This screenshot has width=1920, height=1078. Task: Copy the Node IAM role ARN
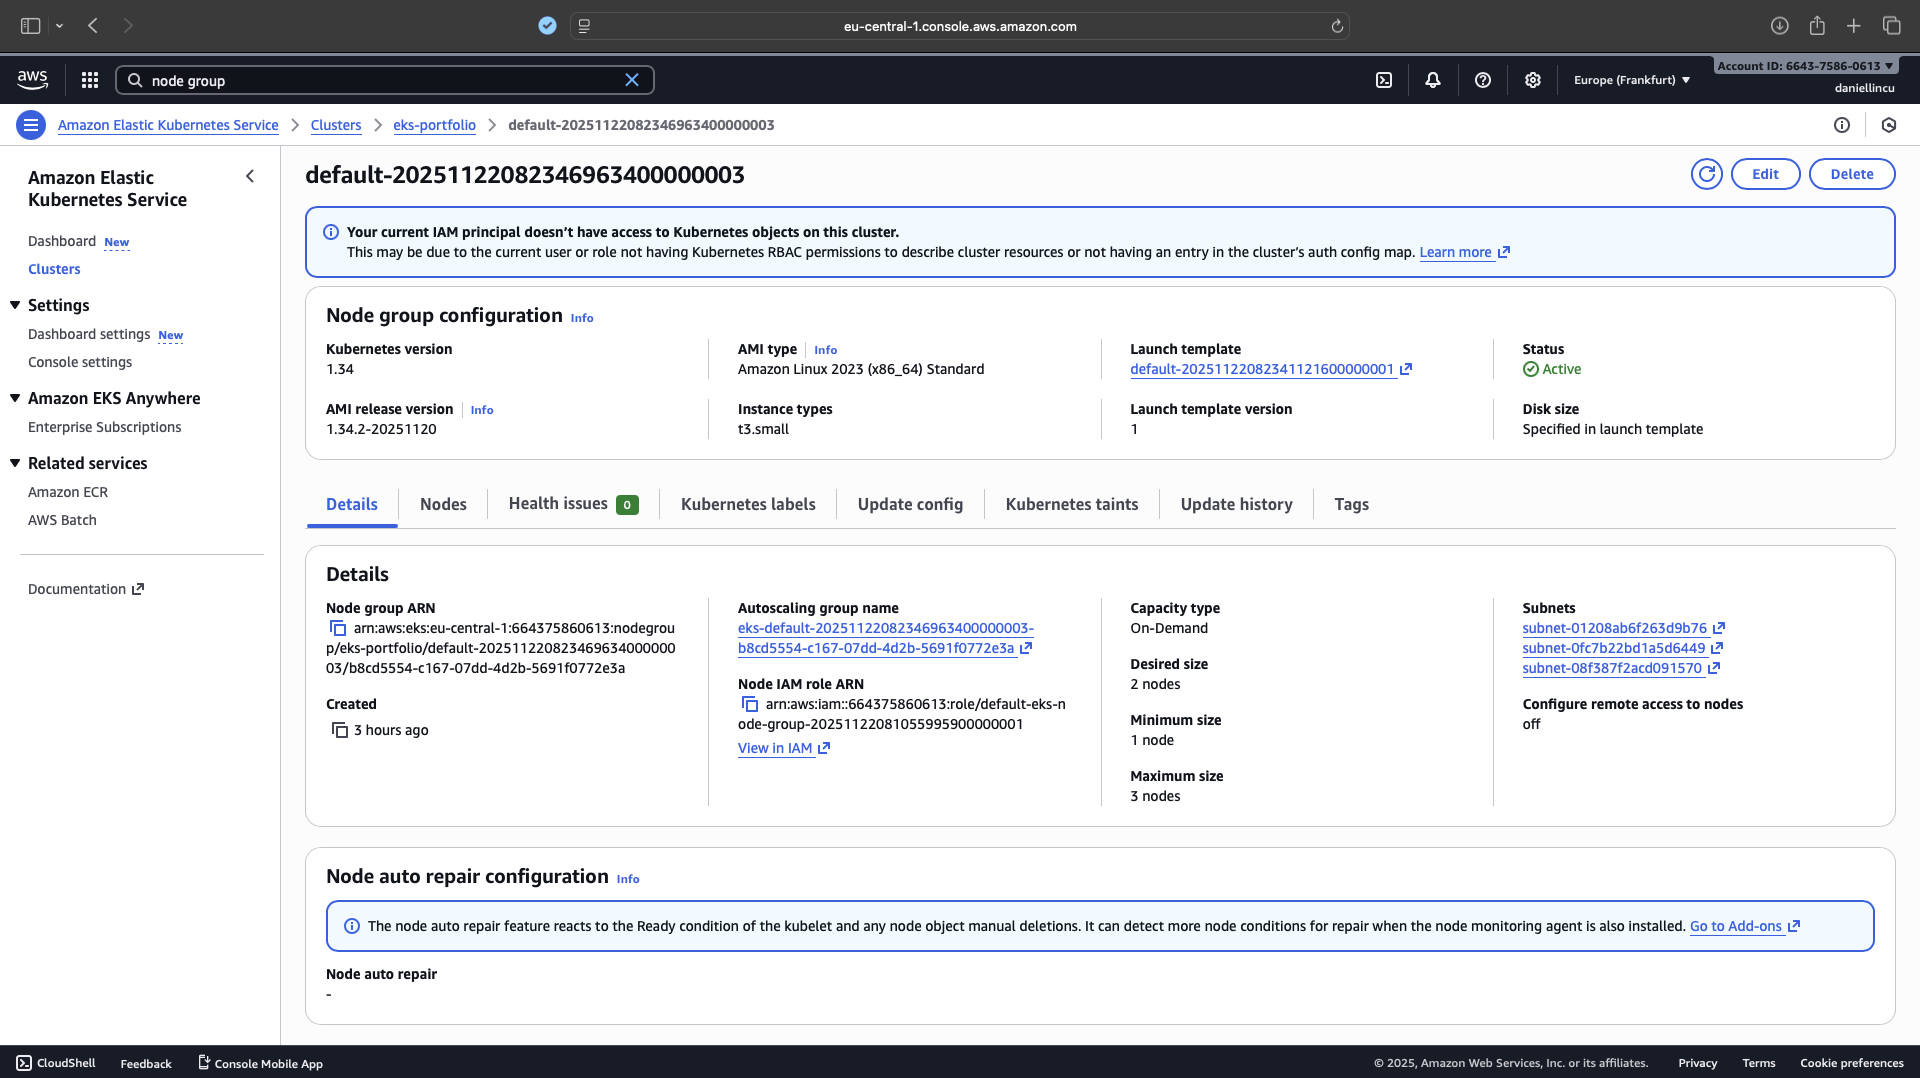[x=750, y=705]
